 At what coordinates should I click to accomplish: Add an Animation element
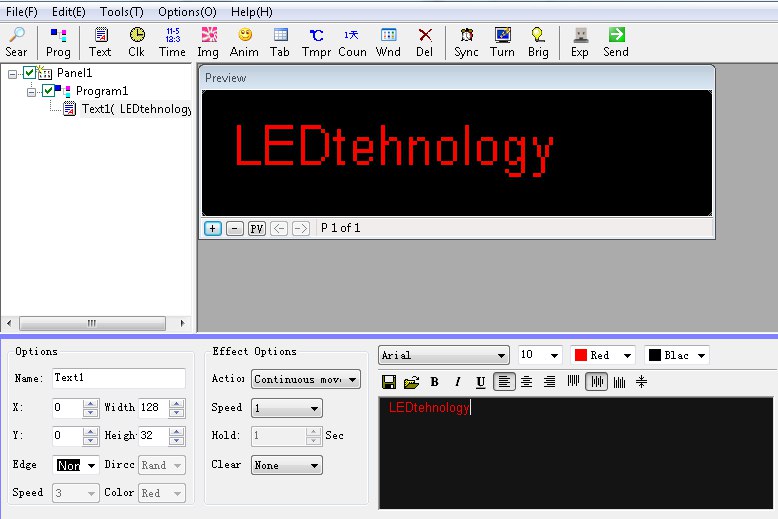pos(244,42)
